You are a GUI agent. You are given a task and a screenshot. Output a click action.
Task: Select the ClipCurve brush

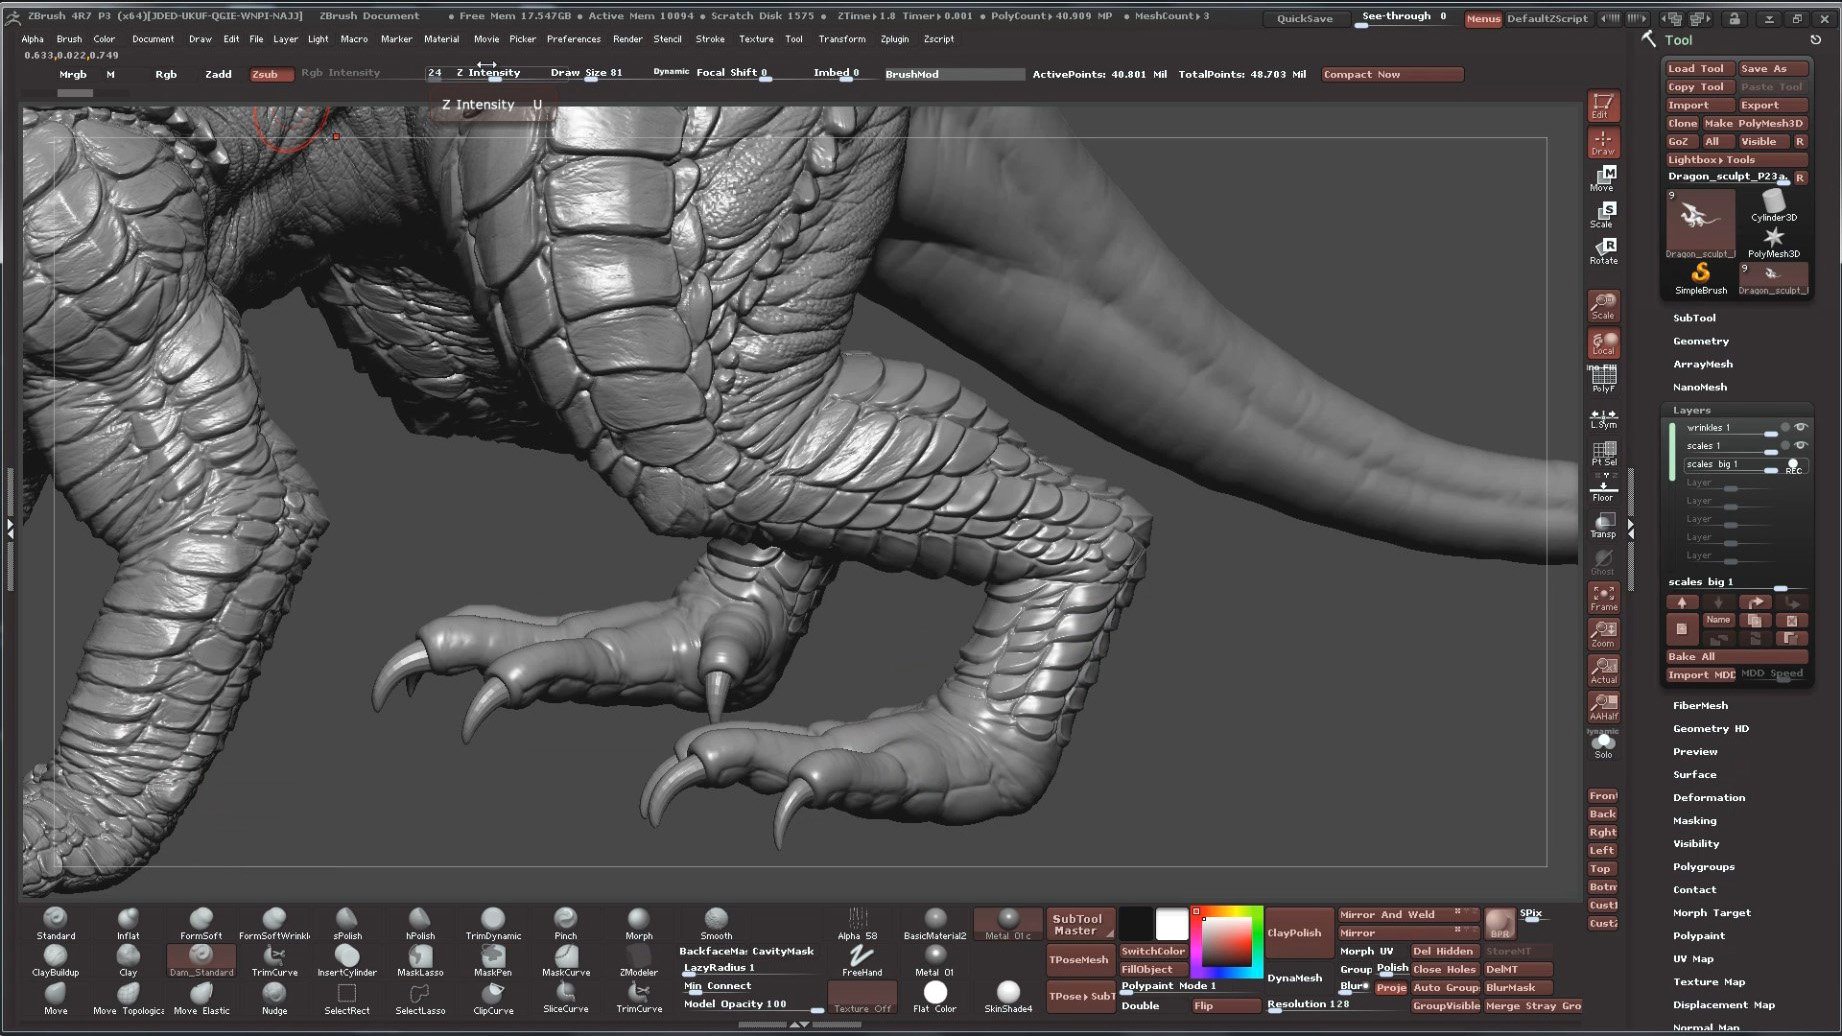point(493,998)
